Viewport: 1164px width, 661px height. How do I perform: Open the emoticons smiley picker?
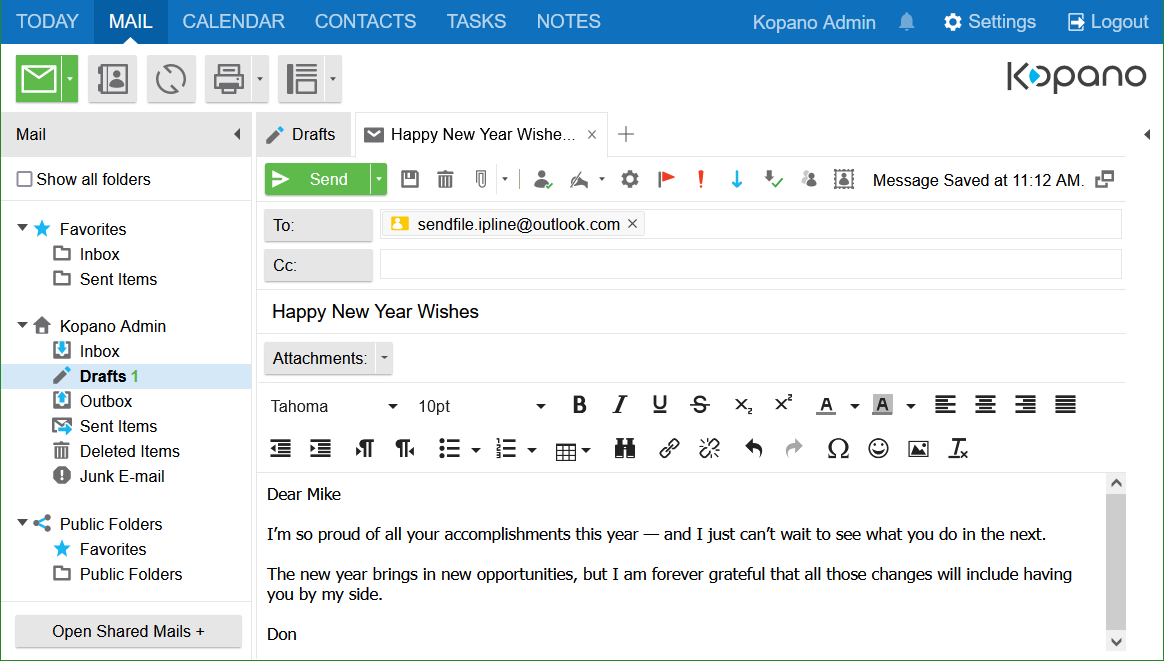878,449
